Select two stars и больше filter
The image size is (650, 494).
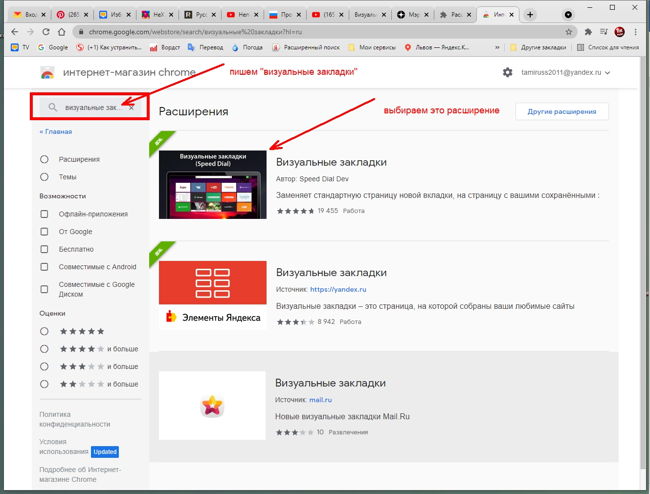(x=44, y=384)
